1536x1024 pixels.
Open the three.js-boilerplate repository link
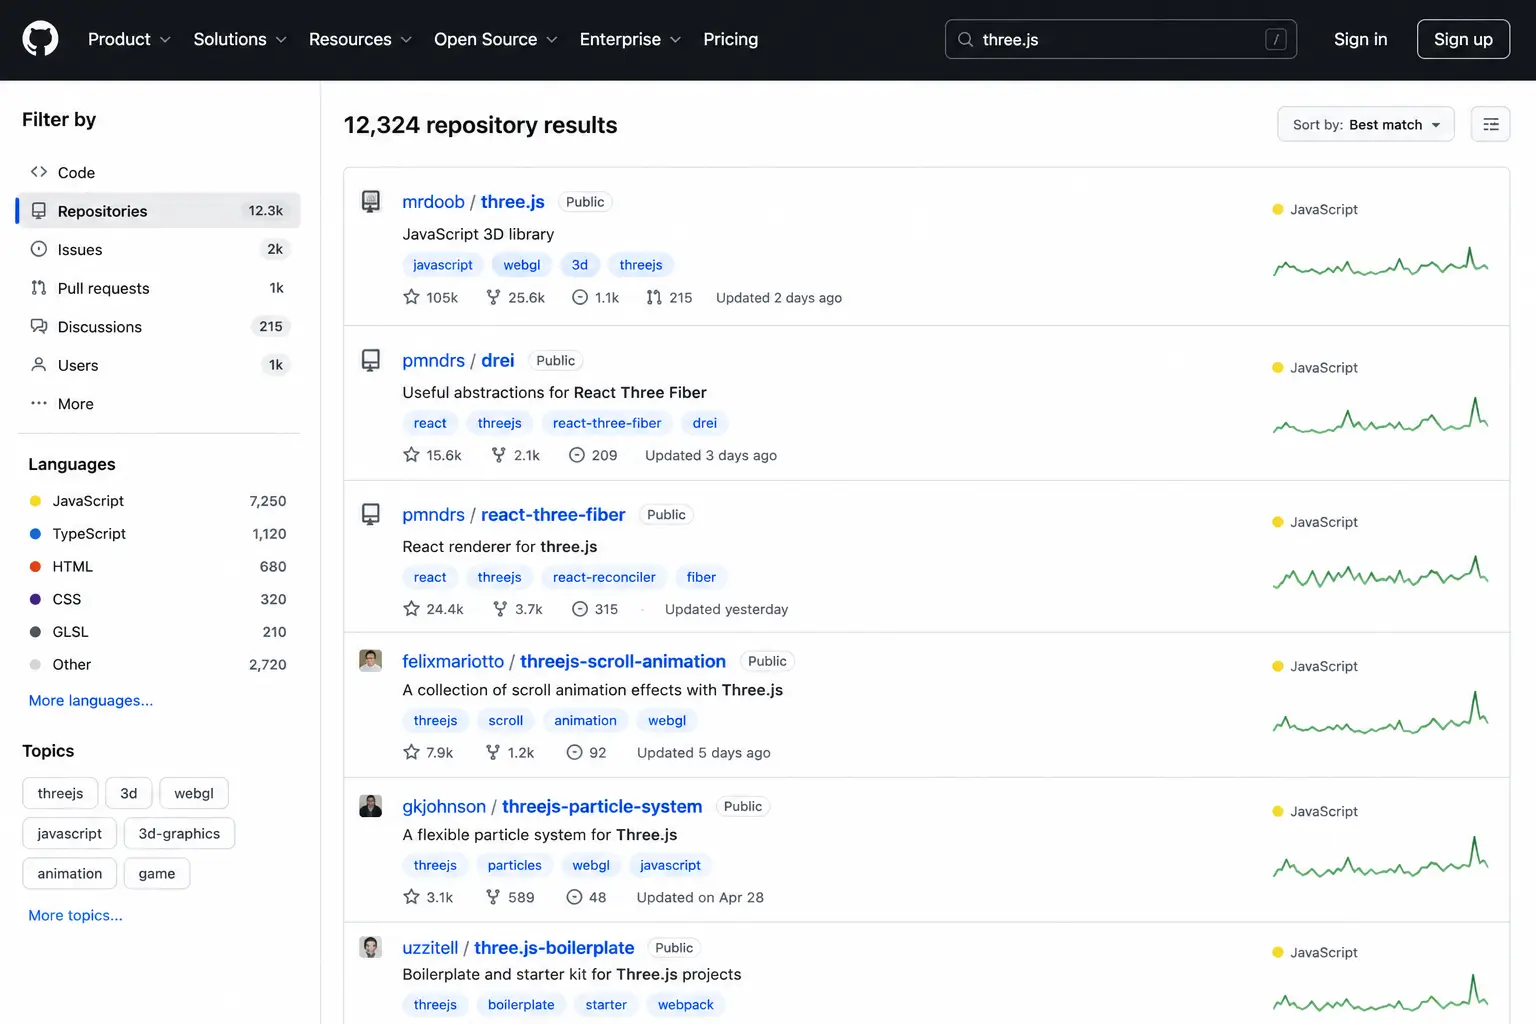[x=554, y=947]
